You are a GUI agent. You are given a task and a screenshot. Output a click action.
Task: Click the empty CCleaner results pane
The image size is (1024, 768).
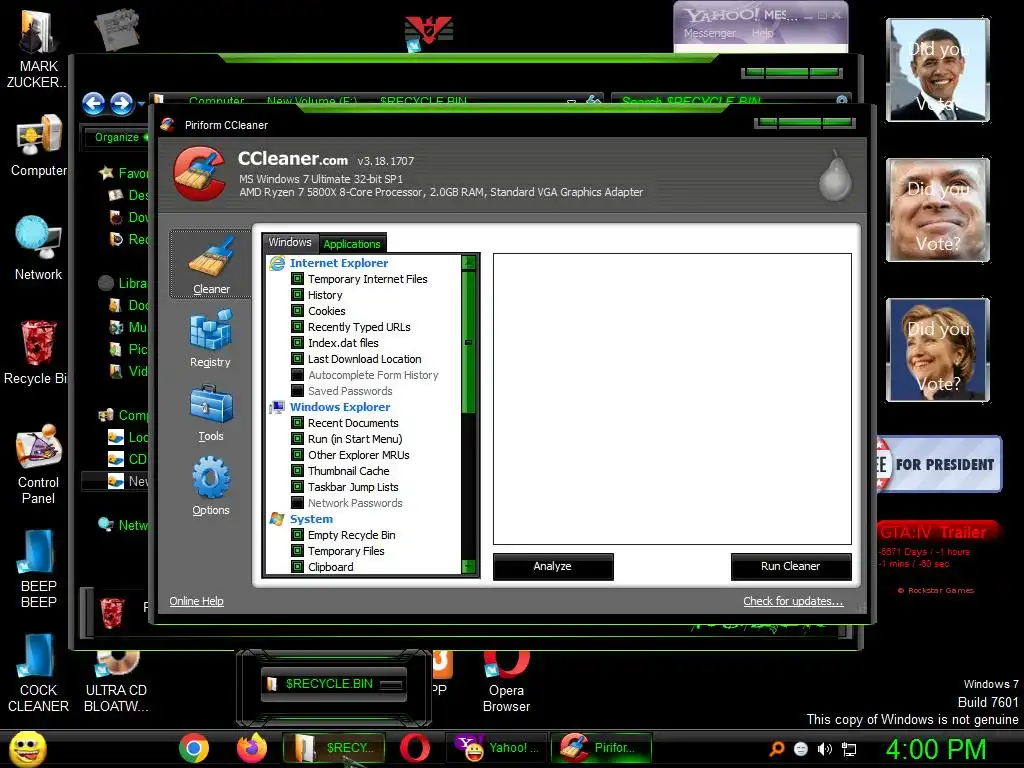coord(672,399)
